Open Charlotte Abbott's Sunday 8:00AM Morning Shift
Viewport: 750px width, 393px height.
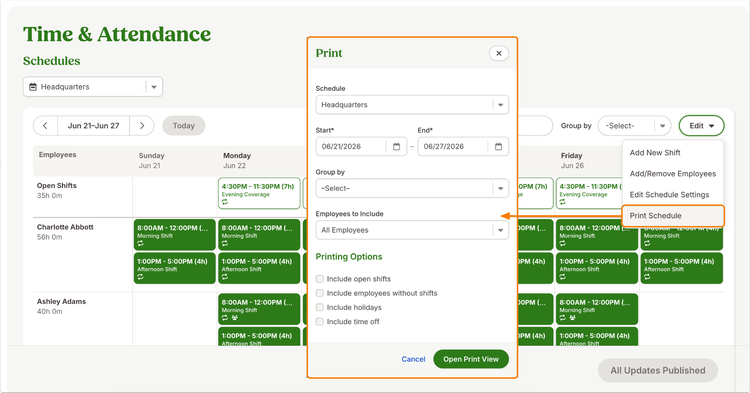click(175, 235)
